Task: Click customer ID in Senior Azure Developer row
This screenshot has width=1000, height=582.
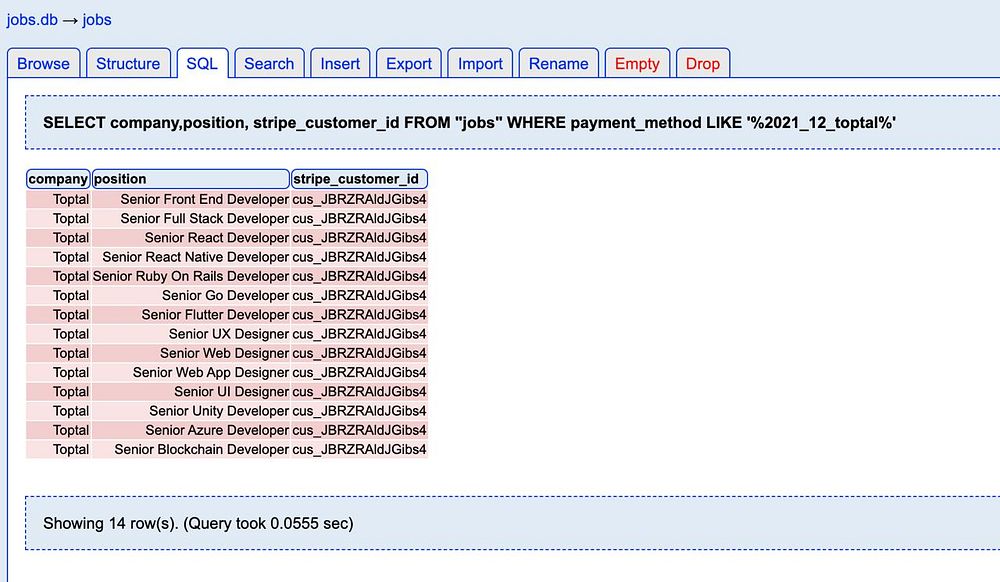Action: [x=359, y=430]
